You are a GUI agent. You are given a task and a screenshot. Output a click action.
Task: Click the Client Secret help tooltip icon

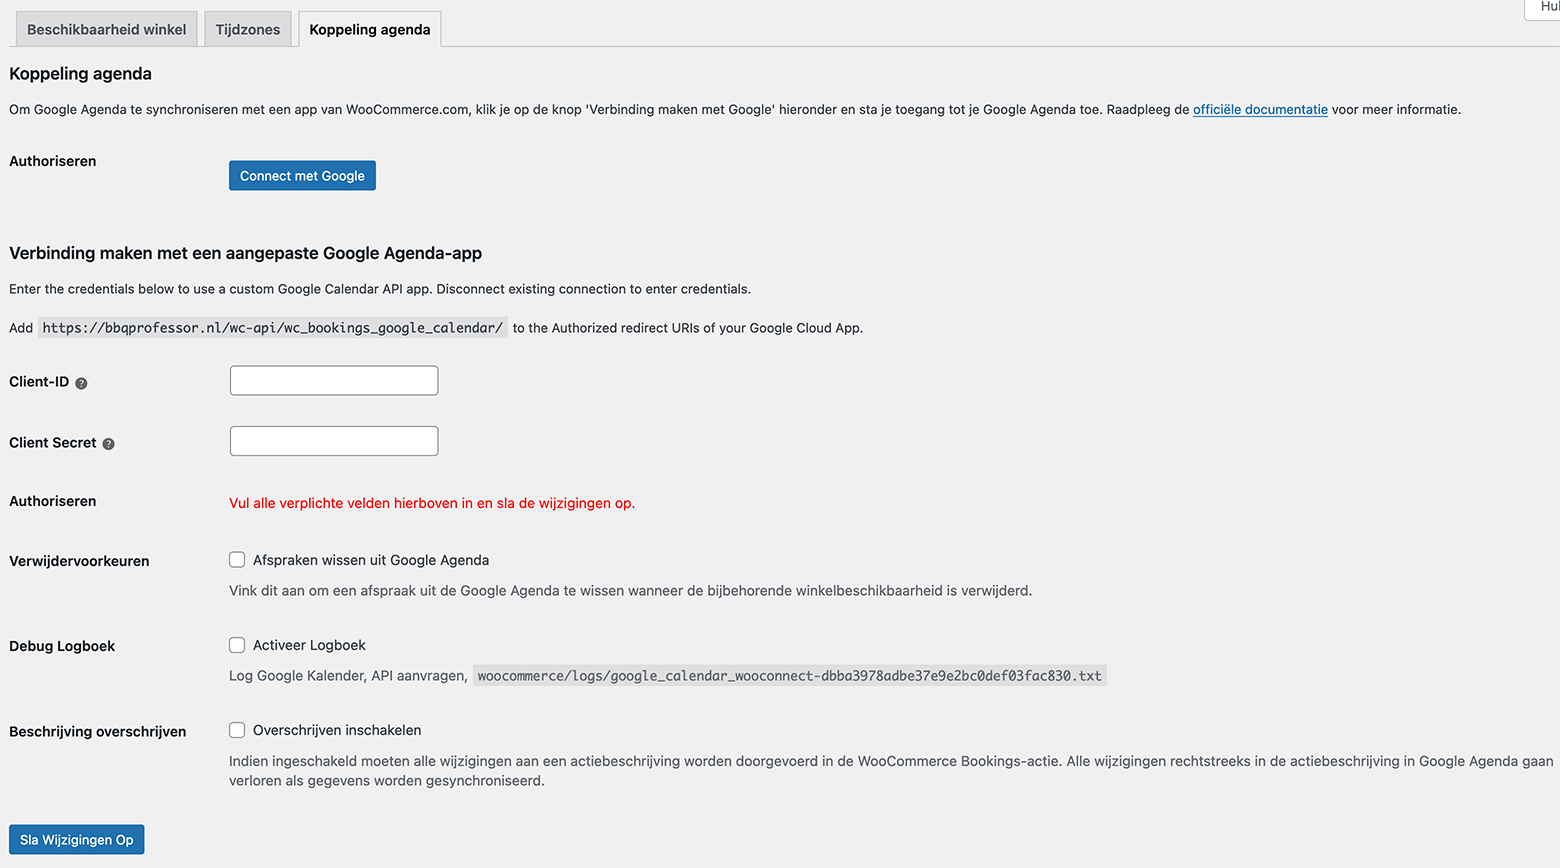click(109, 444)
